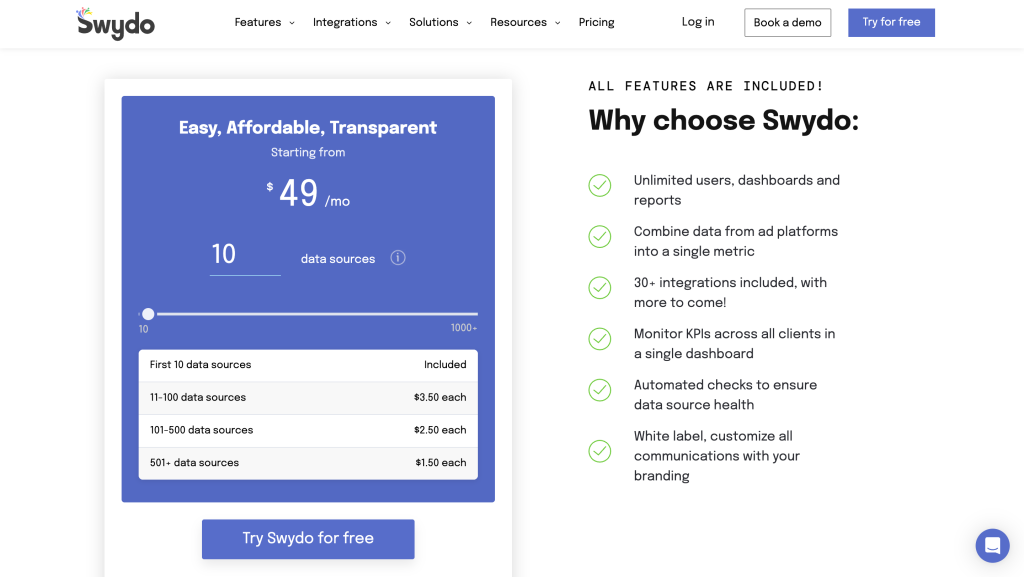
Task: Click the checkmark beside White label feature
Action: pyautogui.click(x=600, y=451)
